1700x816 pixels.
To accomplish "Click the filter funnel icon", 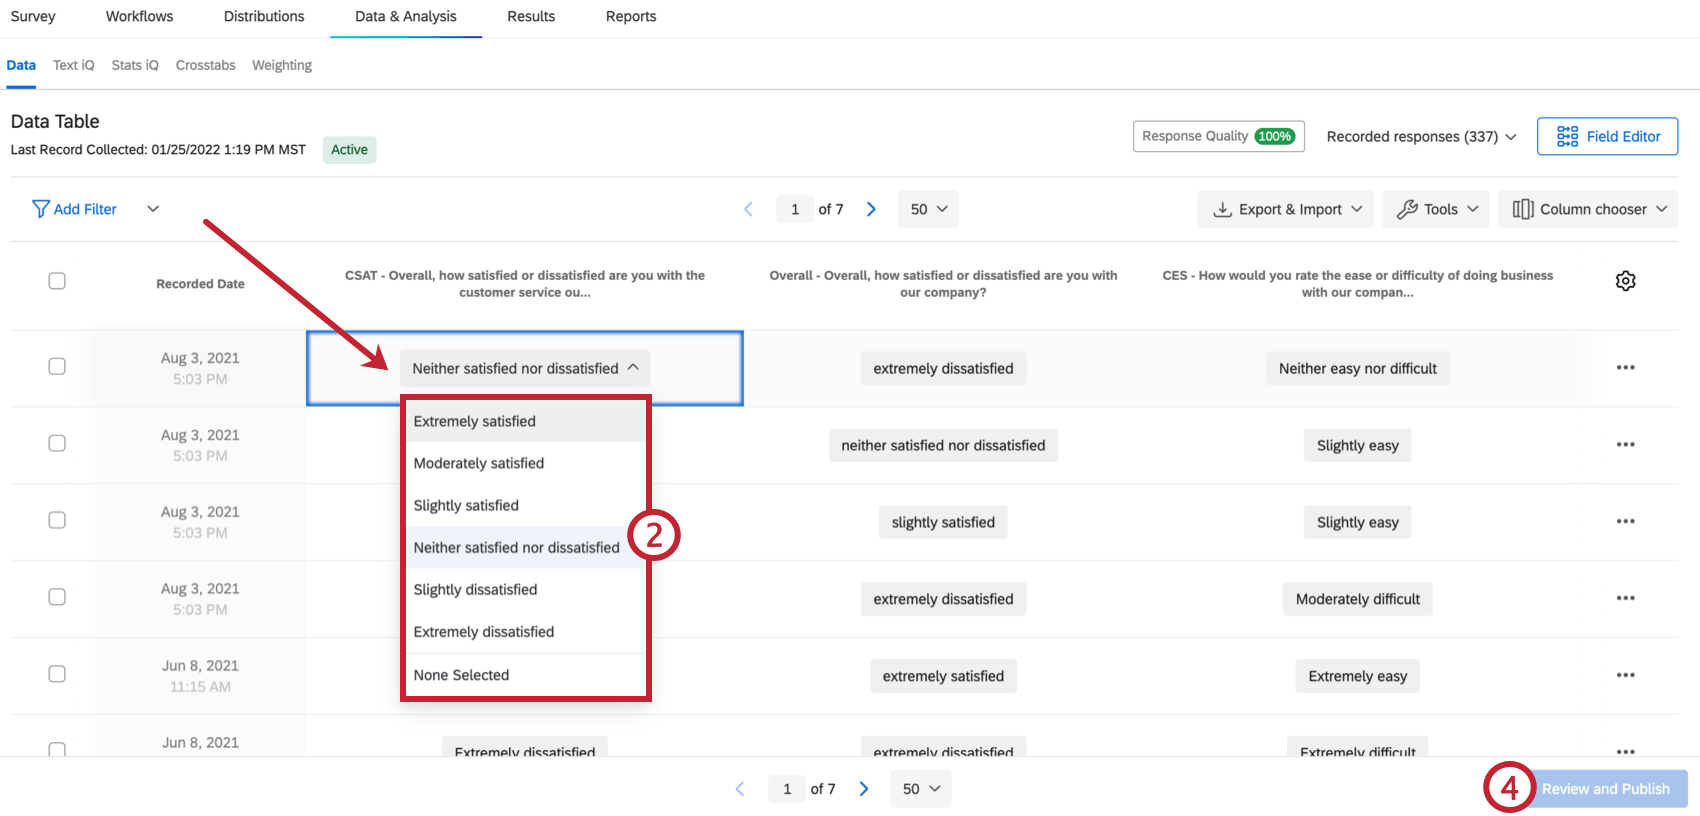I will click(x=41, y=209).
